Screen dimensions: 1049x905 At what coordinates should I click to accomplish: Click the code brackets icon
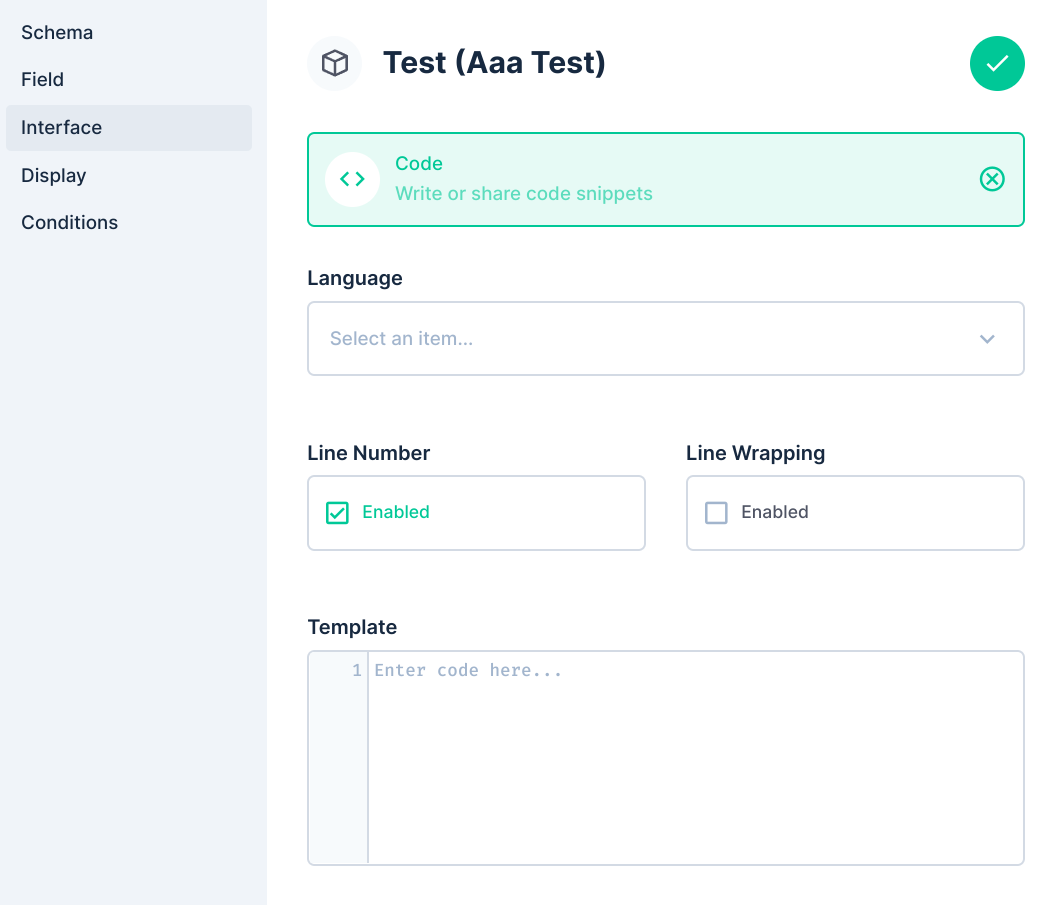[352, 179]
